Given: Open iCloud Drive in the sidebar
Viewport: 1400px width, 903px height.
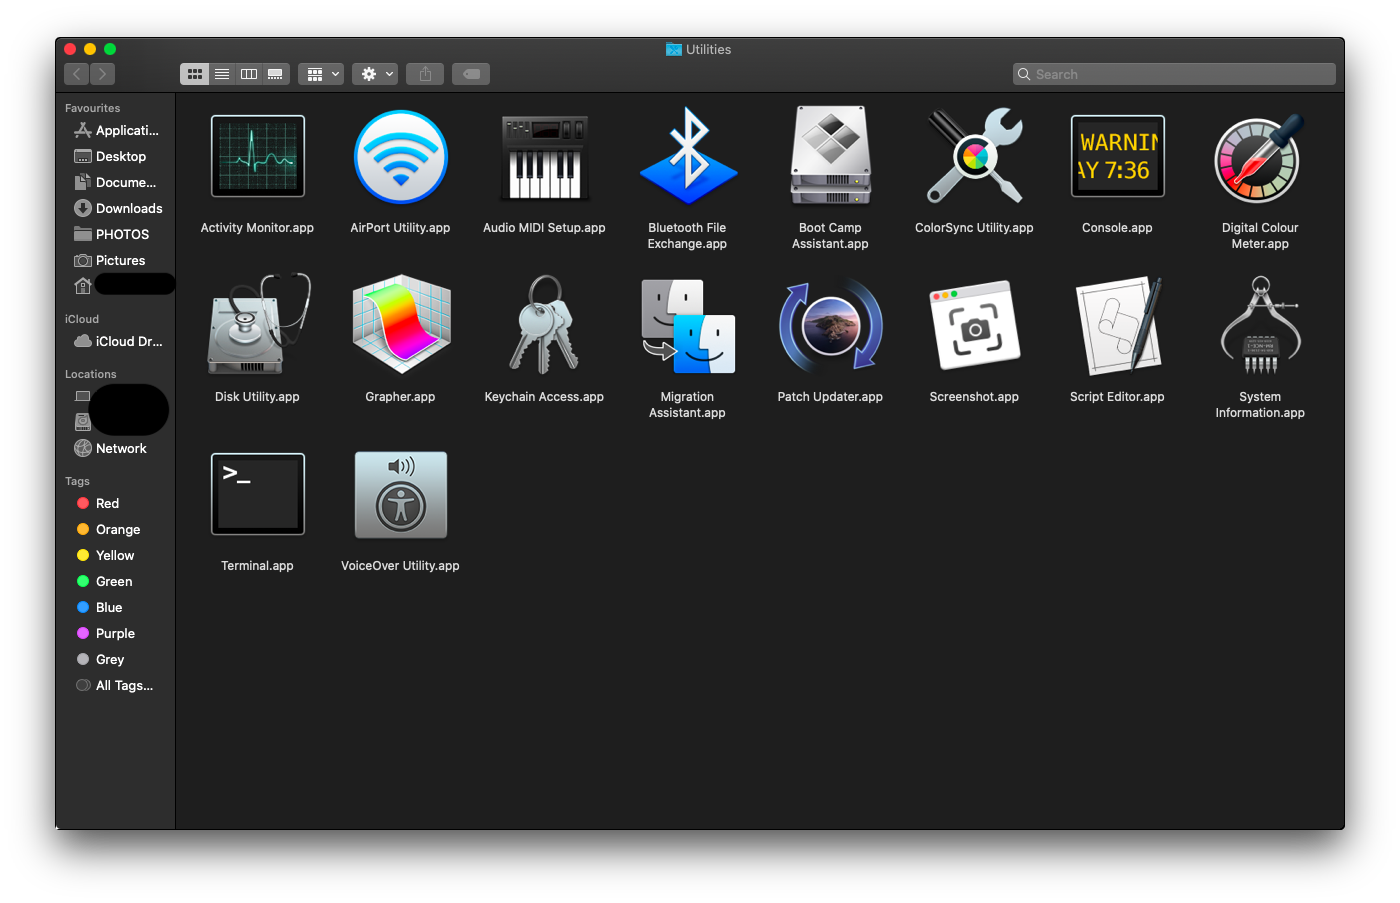Looking at the screenshot, I should 116,341.
